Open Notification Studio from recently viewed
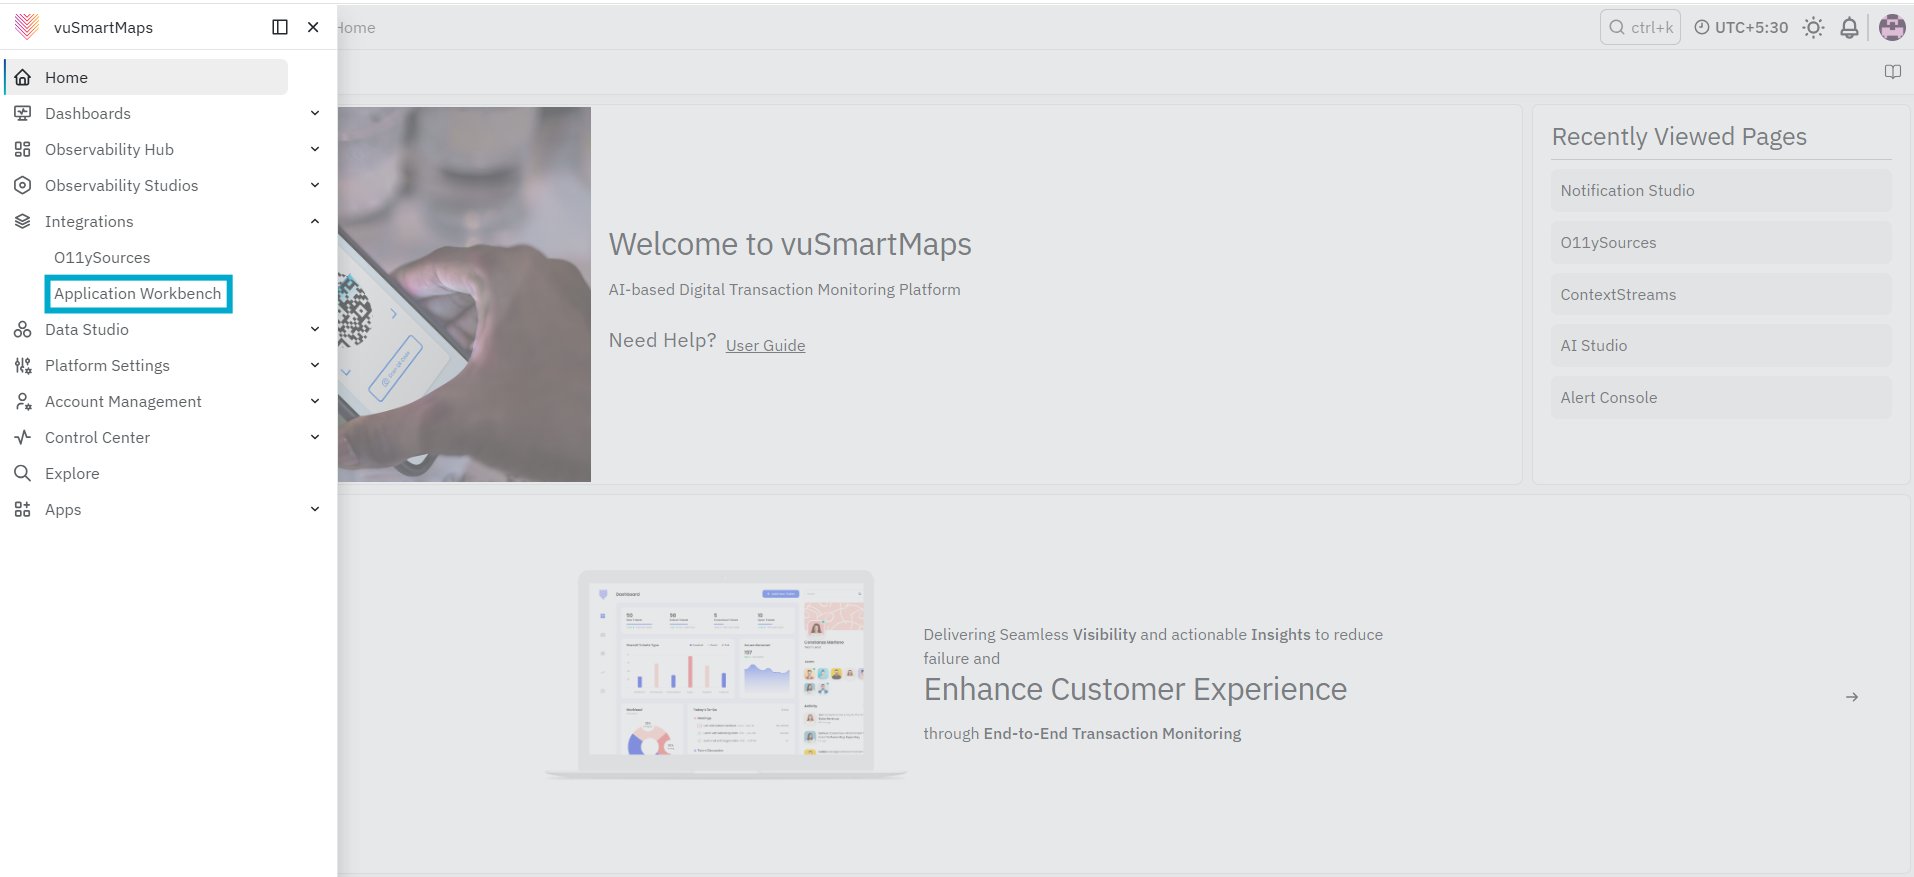 click(x=1720, y=190)
